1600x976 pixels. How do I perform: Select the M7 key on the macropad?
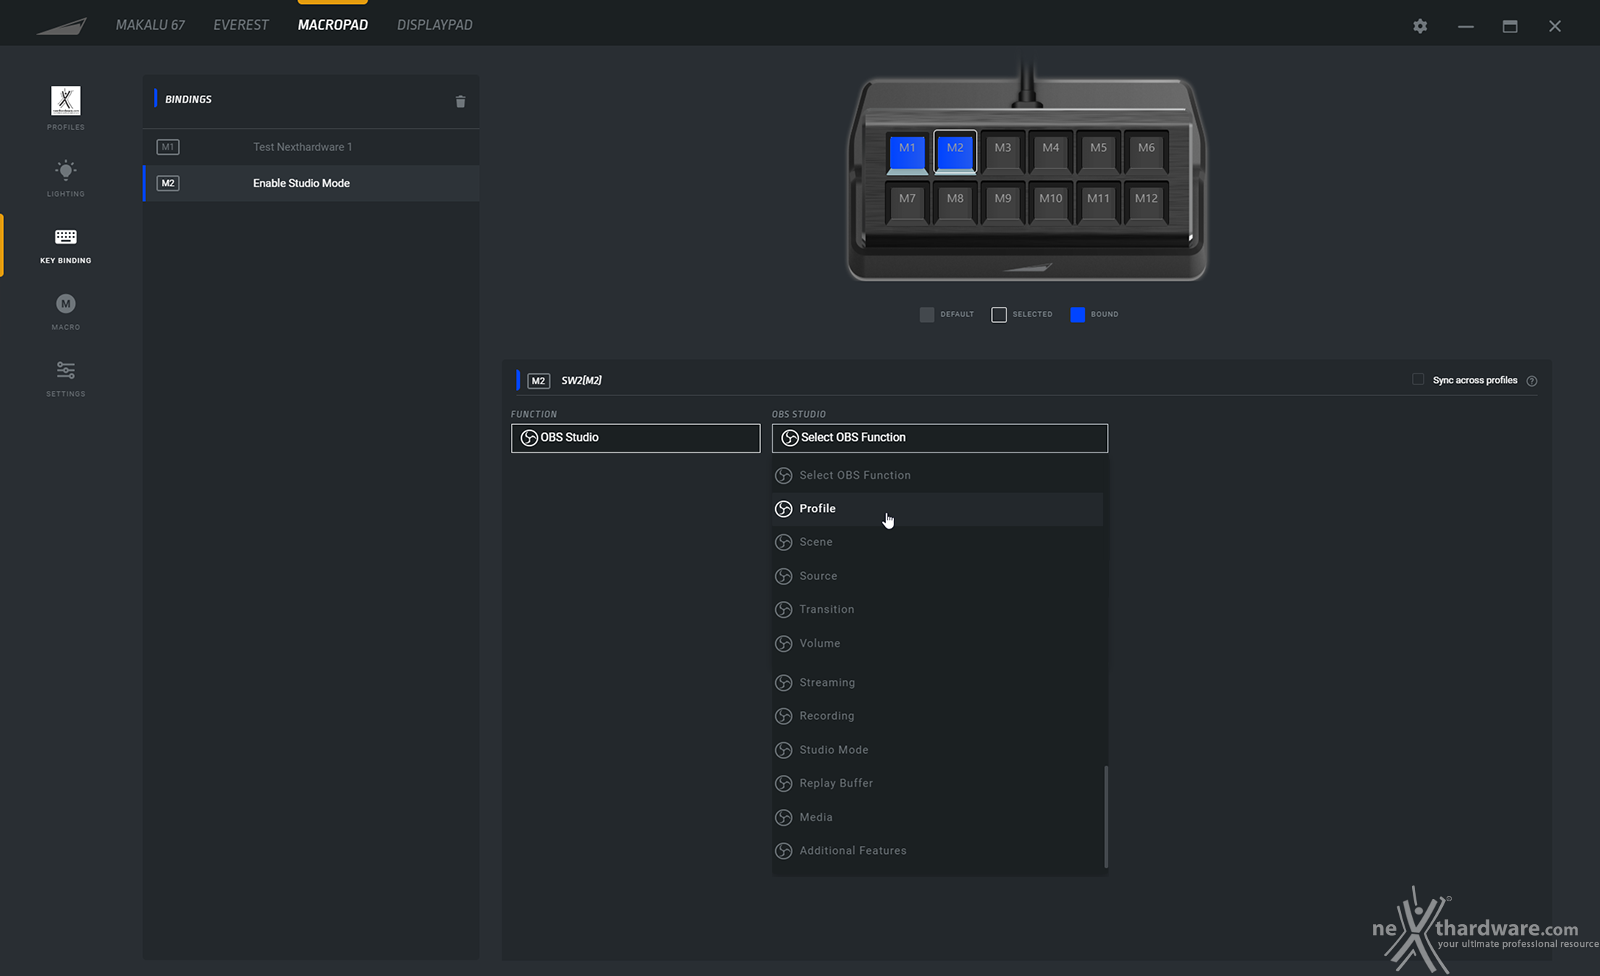click(x=907, y=202)
